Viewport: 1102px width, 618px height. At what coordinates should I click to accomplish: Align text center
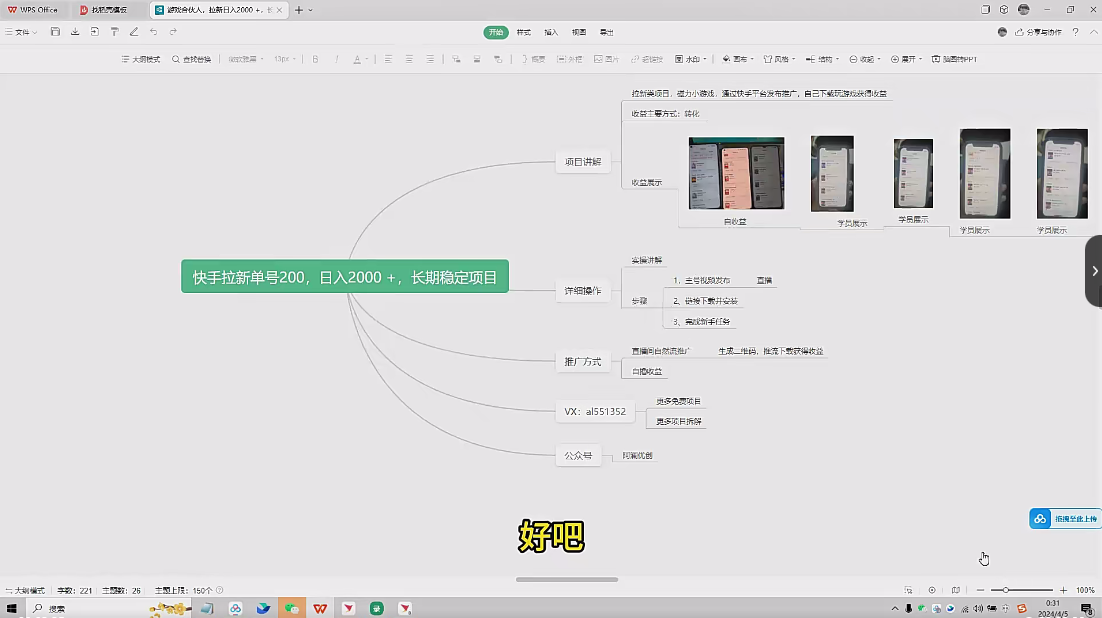click(409, 59)
